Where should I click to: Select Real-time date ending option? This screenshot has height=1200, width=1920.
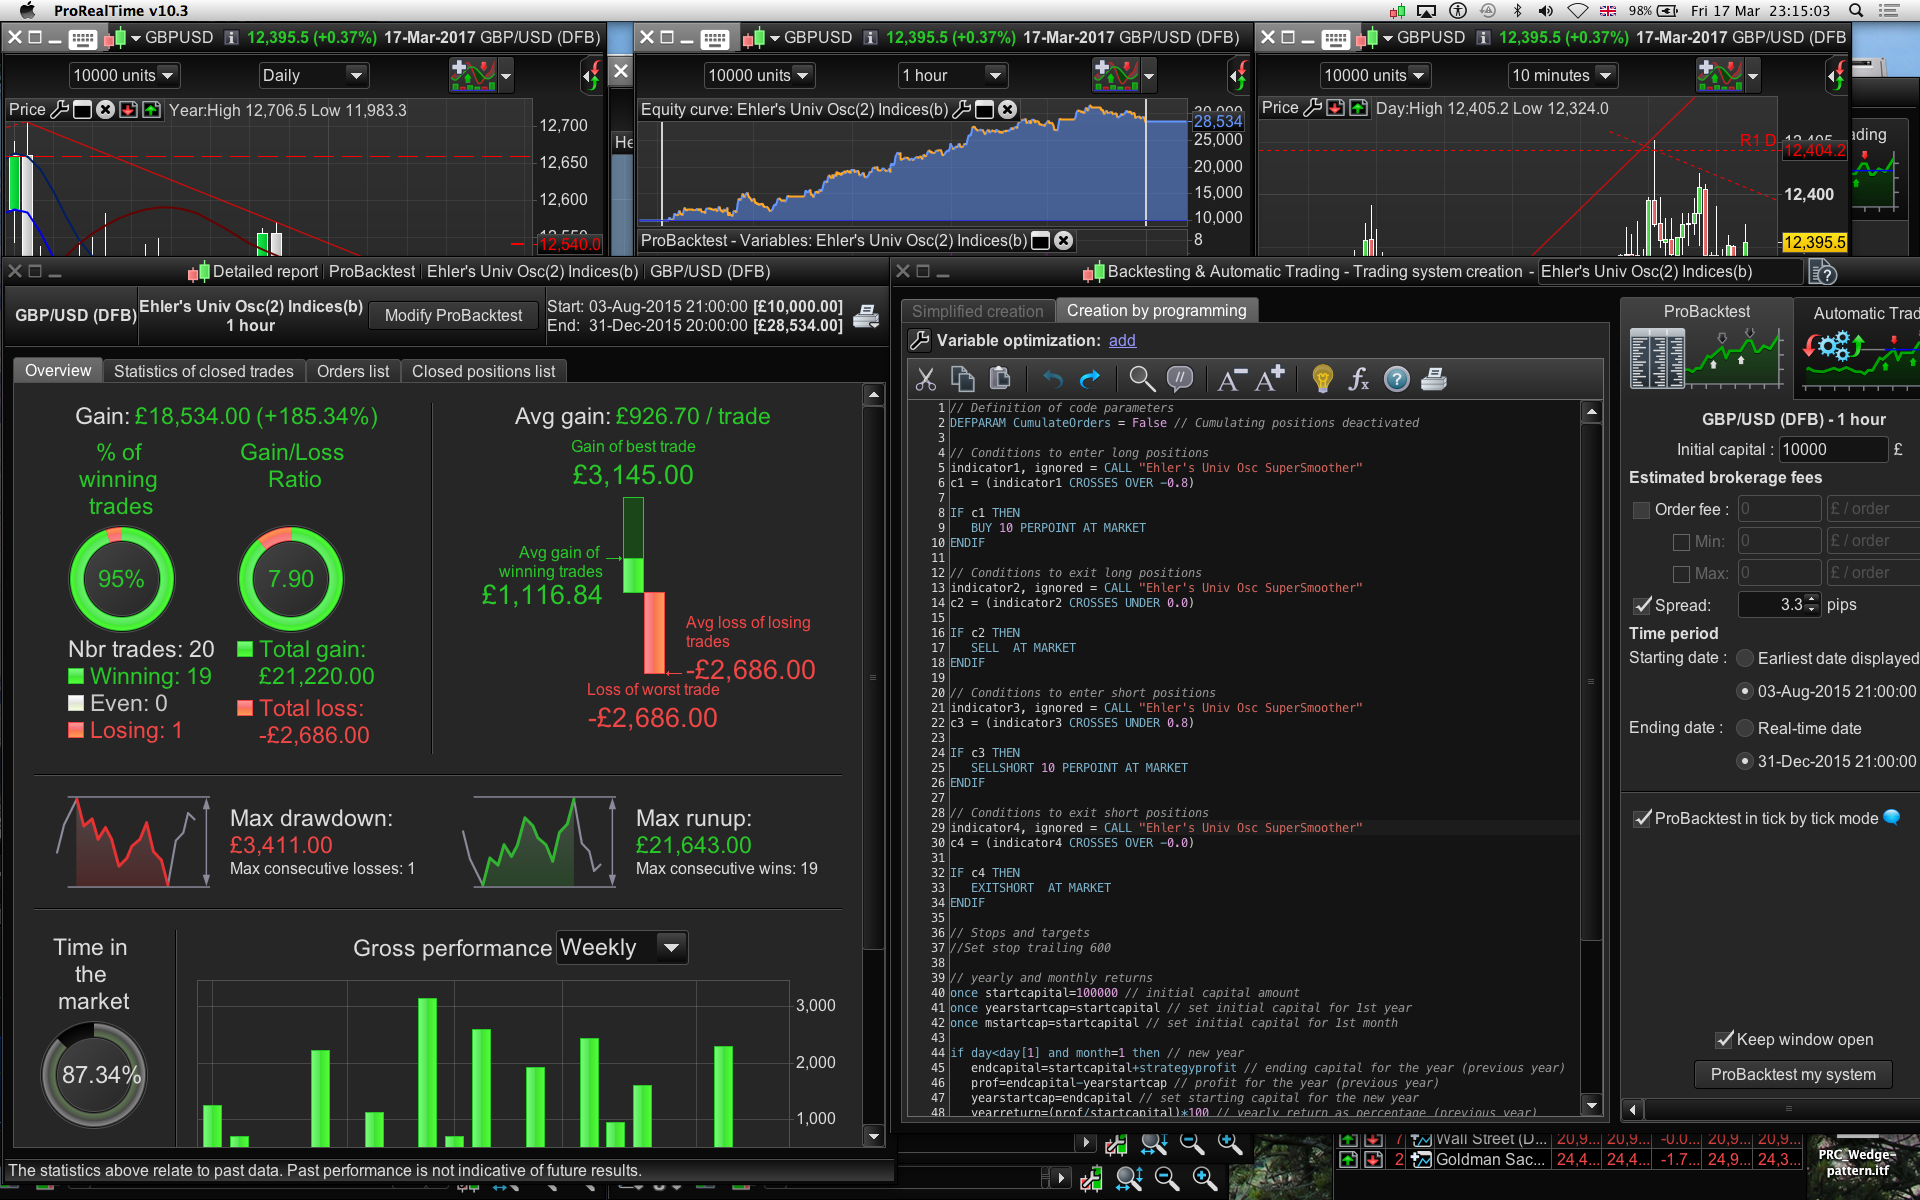(1745, 728)
